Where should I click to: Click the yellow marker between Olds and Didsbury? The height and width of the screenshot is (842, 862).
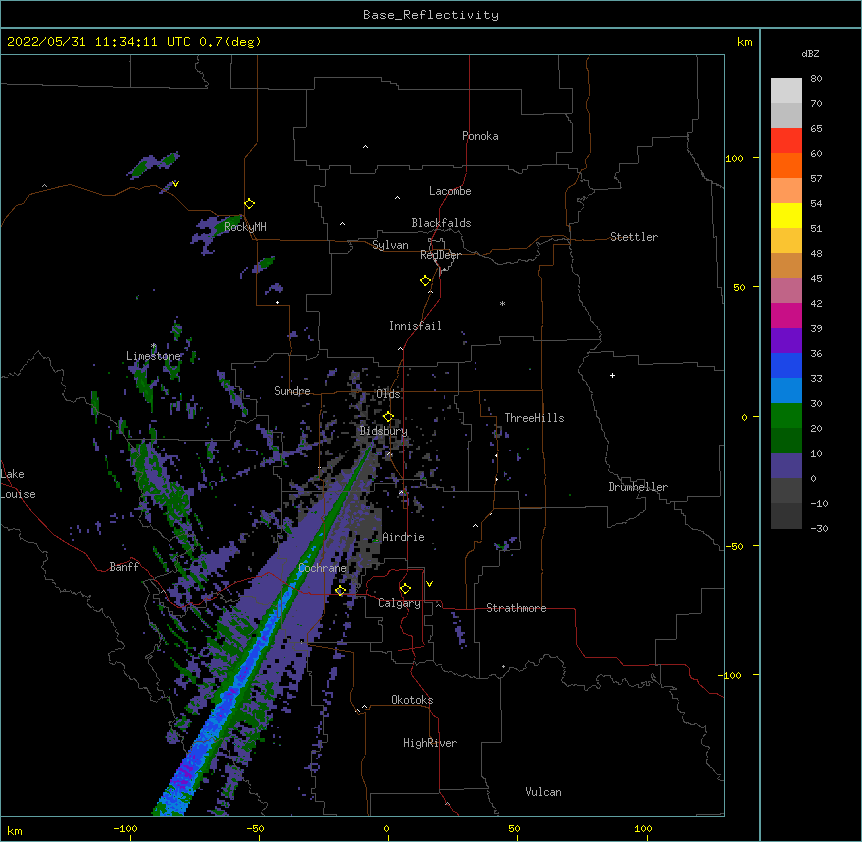coord(389,417)
